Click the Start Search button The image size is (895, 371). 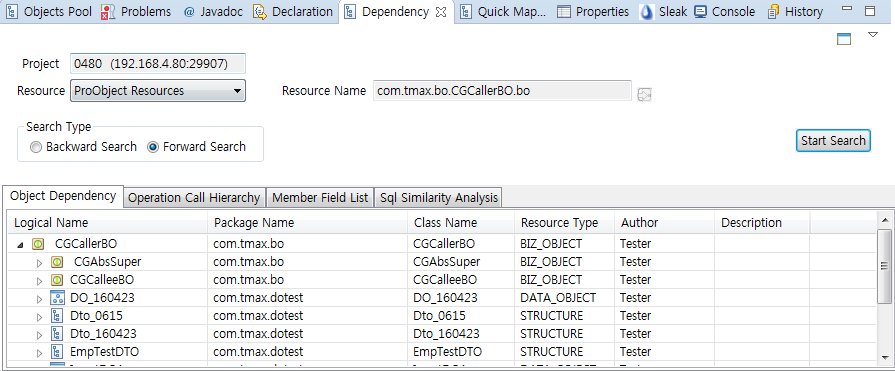(x=833, y=141)
